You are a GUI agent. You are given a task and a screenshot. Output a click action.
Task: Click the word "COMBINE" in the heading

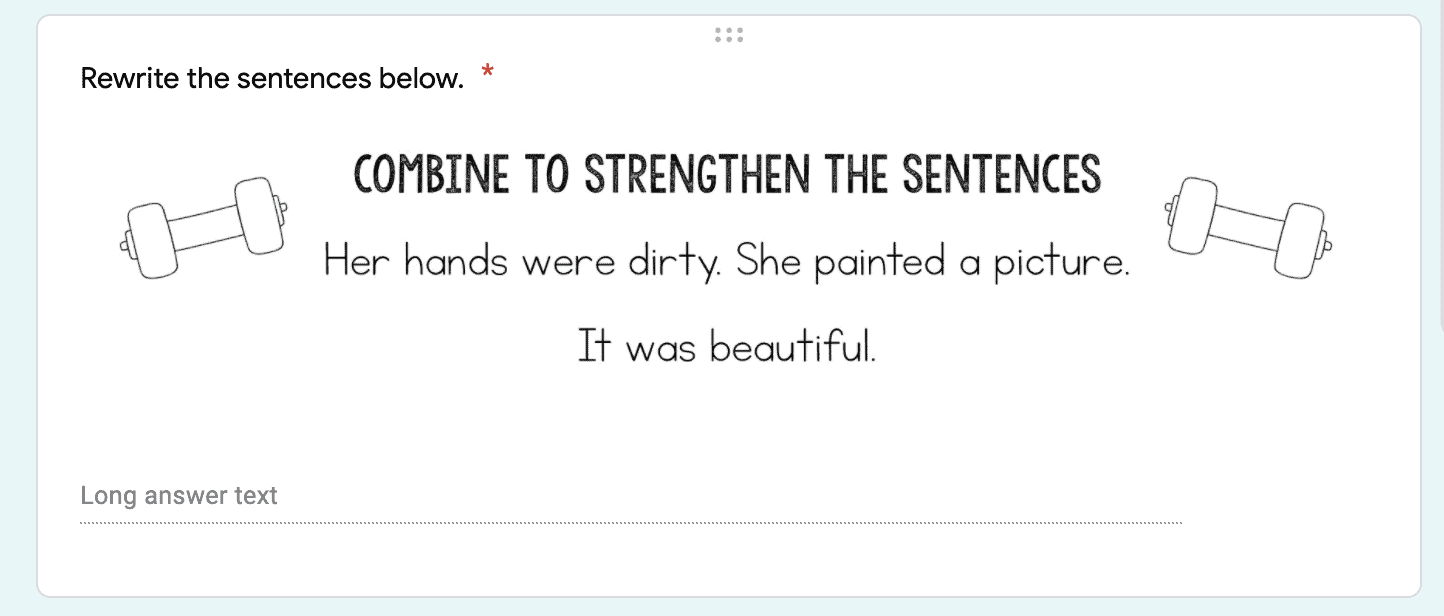[432, 175]
